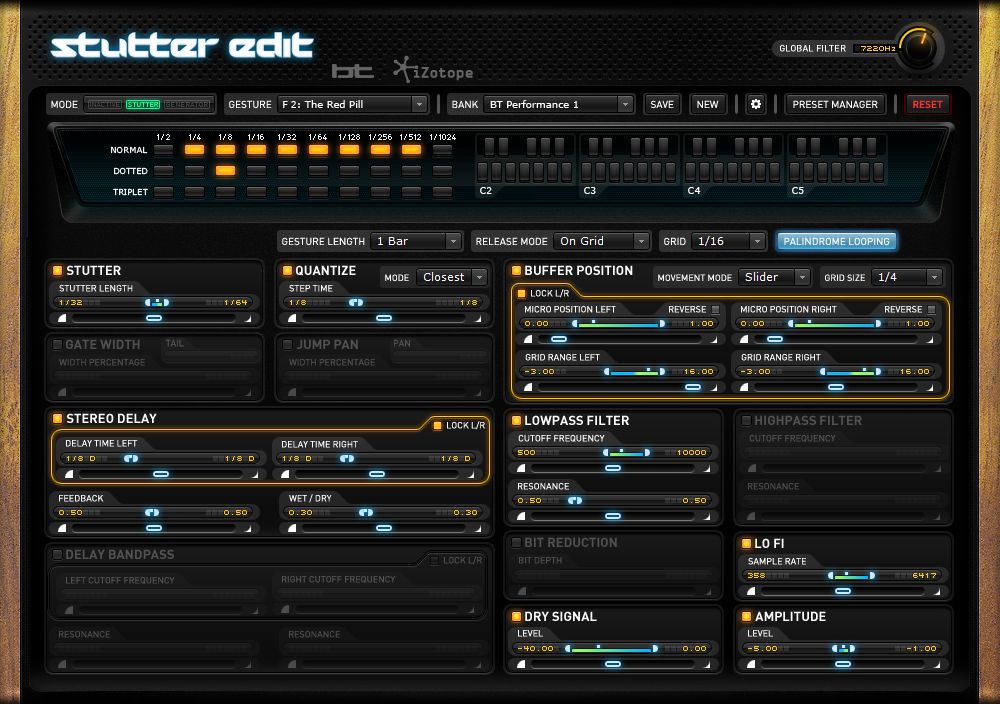Click first white key of C2 octave
Screen dimensions: 1000x704
(483, 171)
